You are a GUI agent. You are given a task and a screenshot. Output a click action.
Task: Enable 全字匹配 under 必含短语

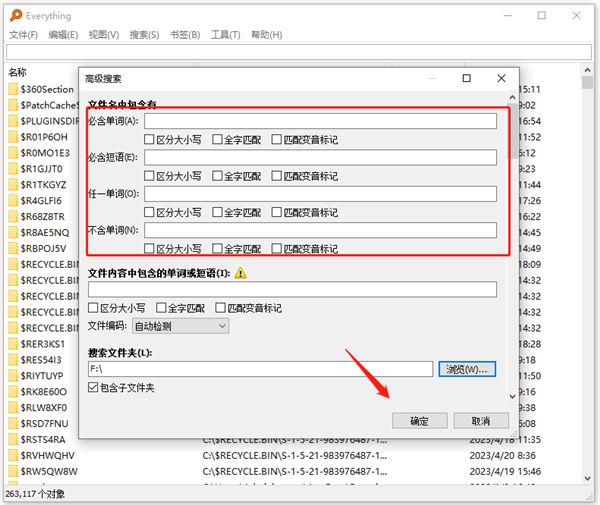tap(217, 176)
